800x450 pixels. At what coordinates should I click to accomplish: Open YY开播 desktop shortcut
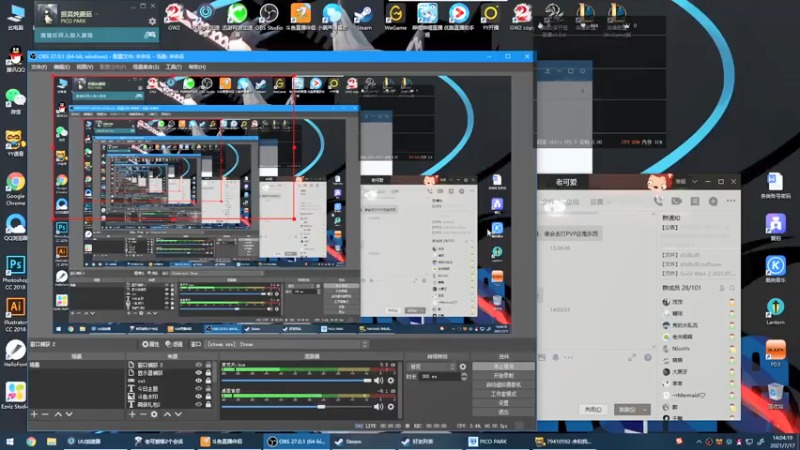coord(490,17)
